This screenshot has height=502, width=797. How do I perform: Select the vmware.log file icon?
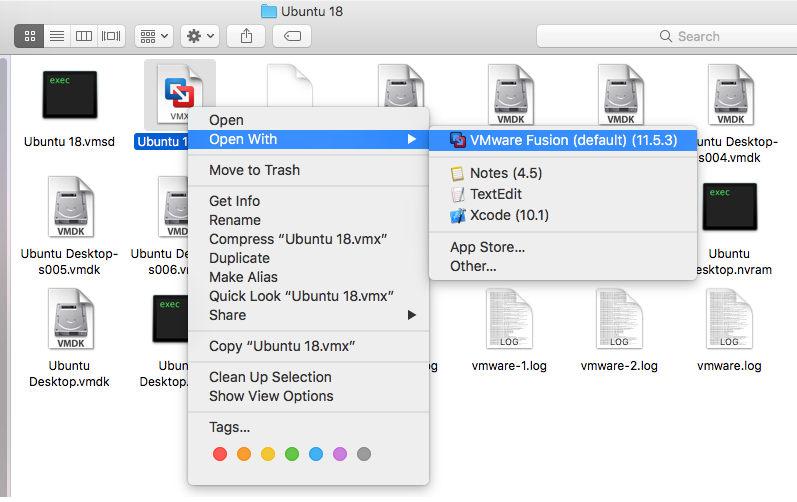tap(729, 319)
